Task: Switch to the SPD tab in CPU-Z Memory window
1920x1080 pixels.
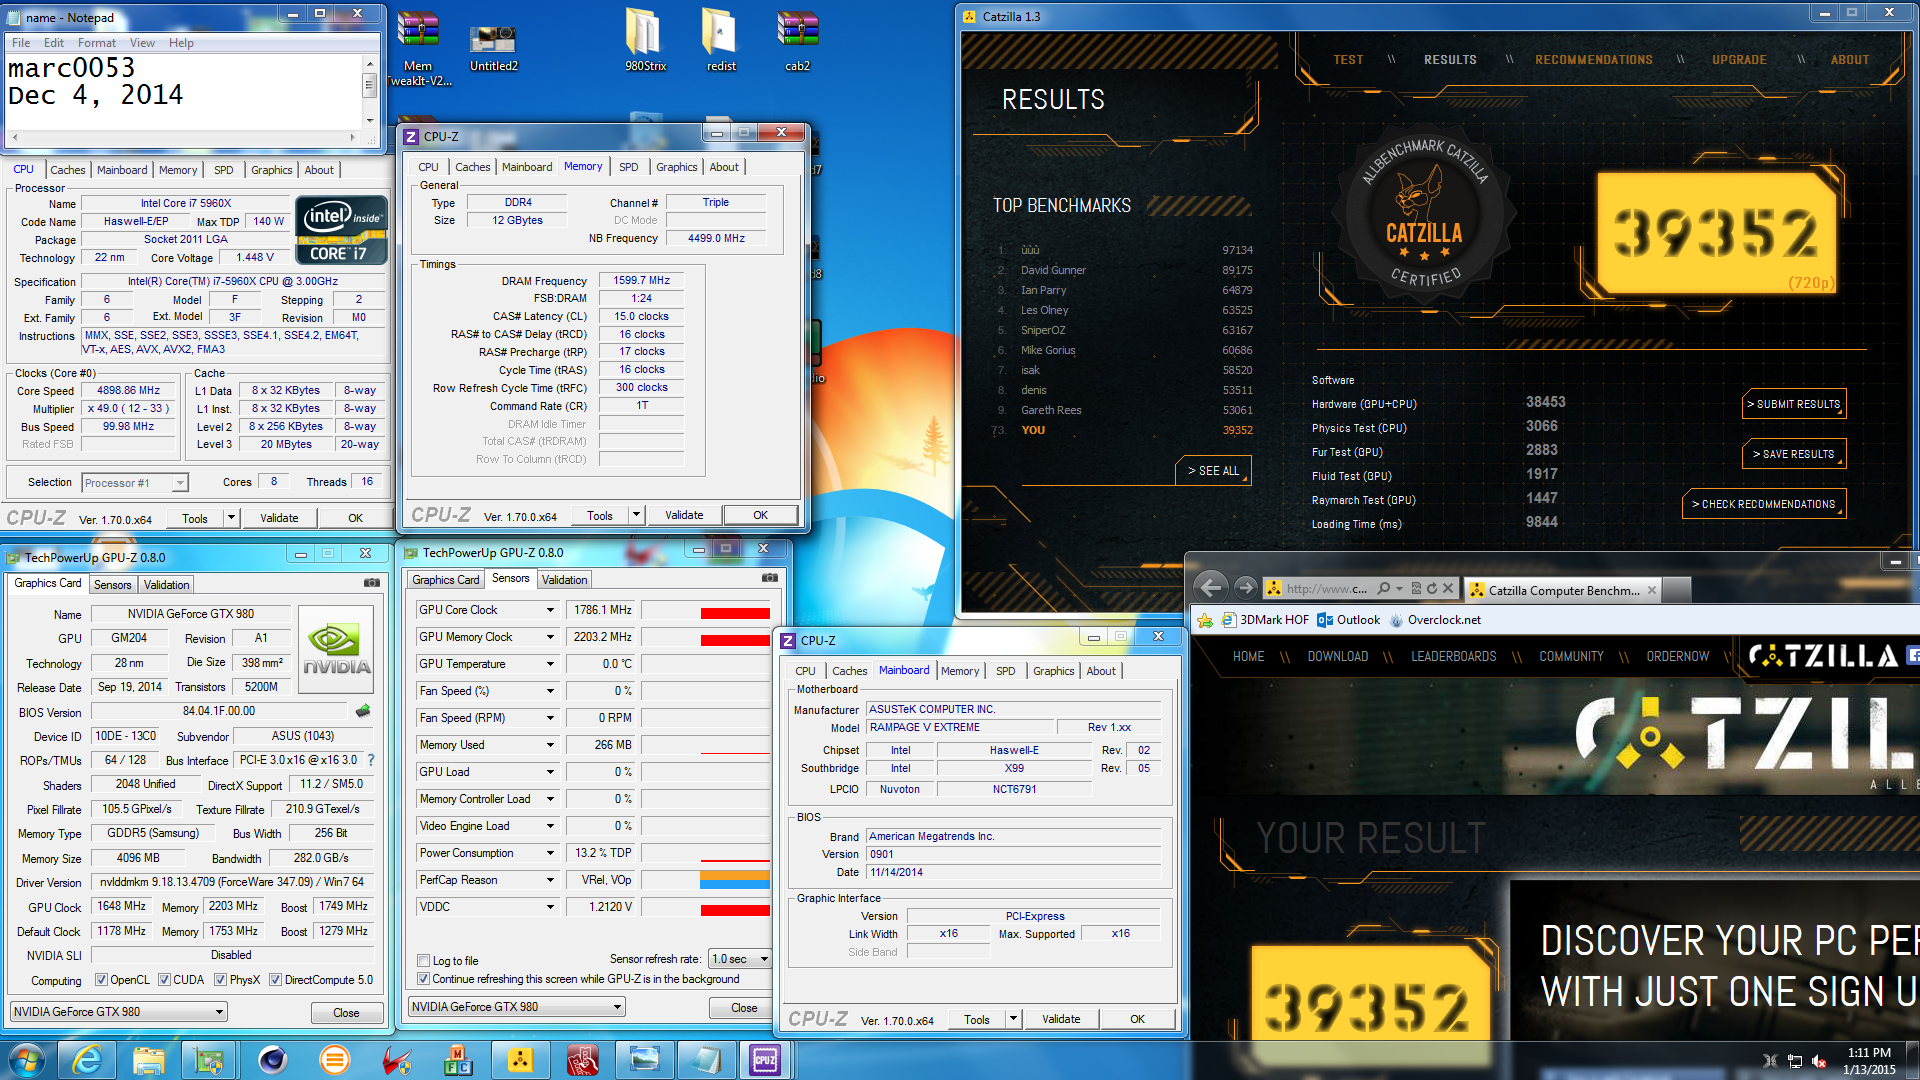Action: [628, 167]
